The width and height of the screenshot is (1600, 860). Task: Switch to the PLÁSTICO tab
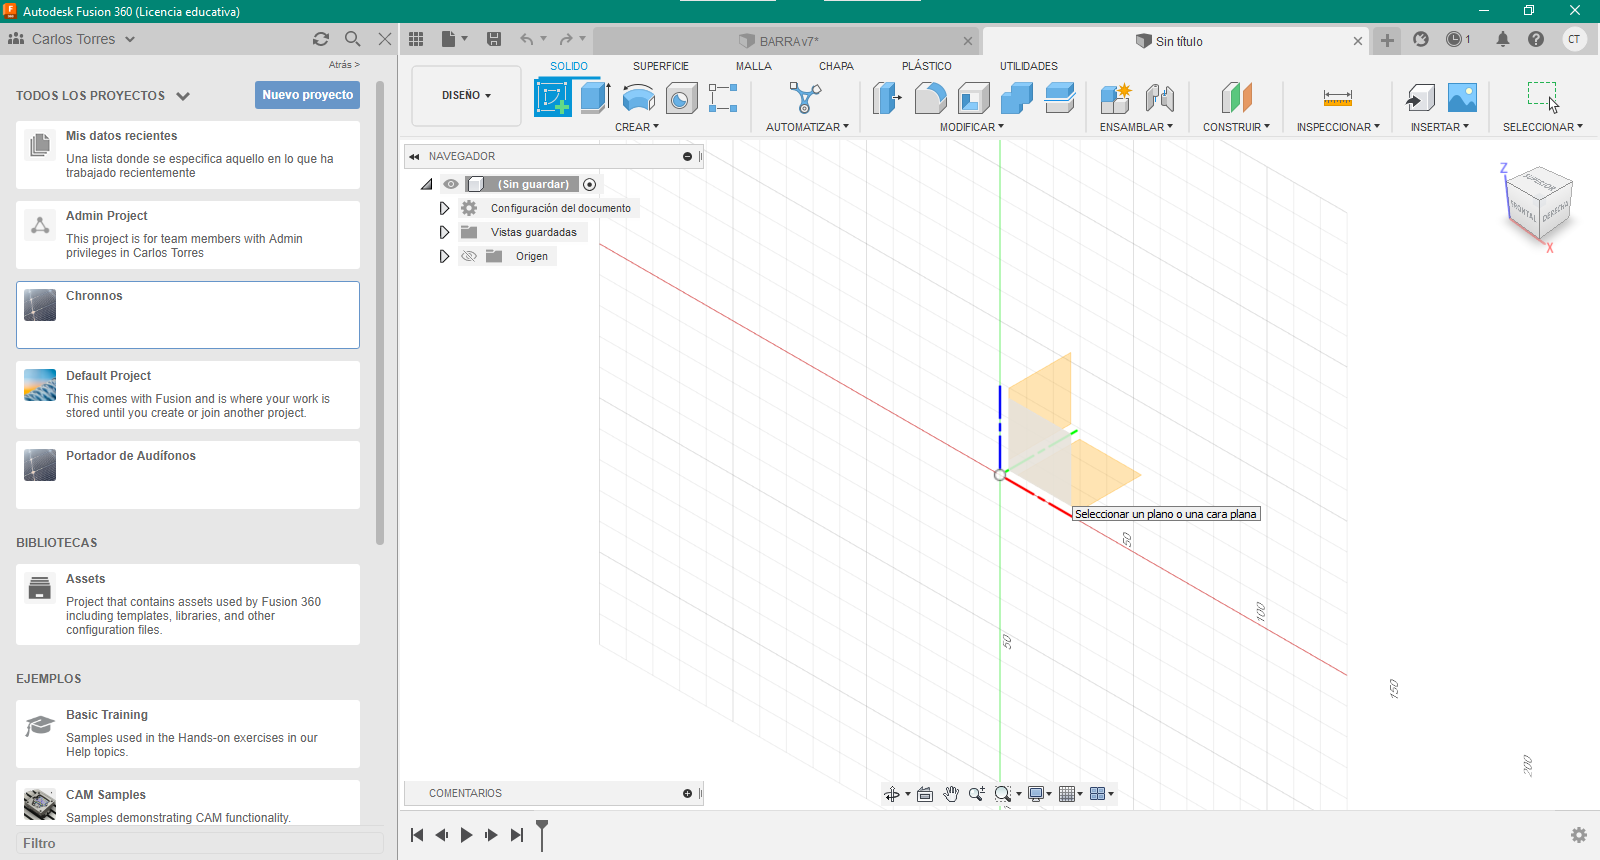927,66
